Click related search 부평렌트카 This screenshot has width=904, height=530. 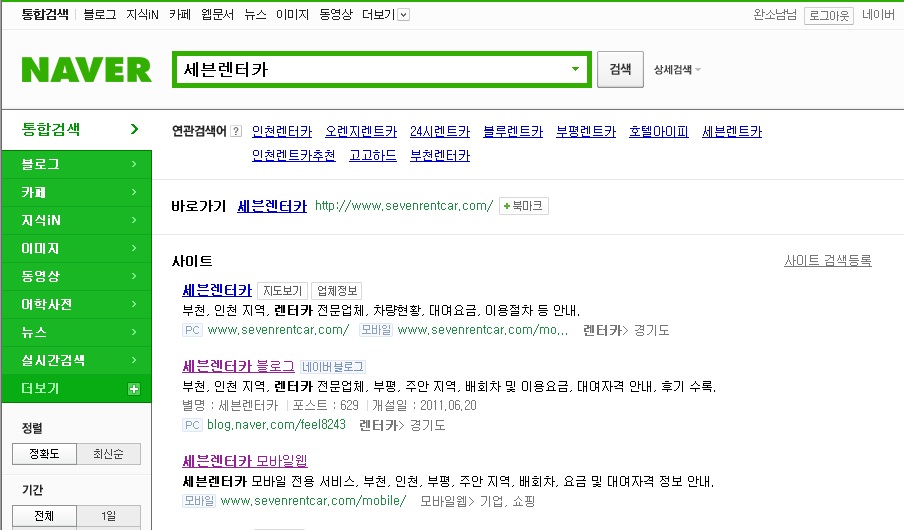(586, 131)
